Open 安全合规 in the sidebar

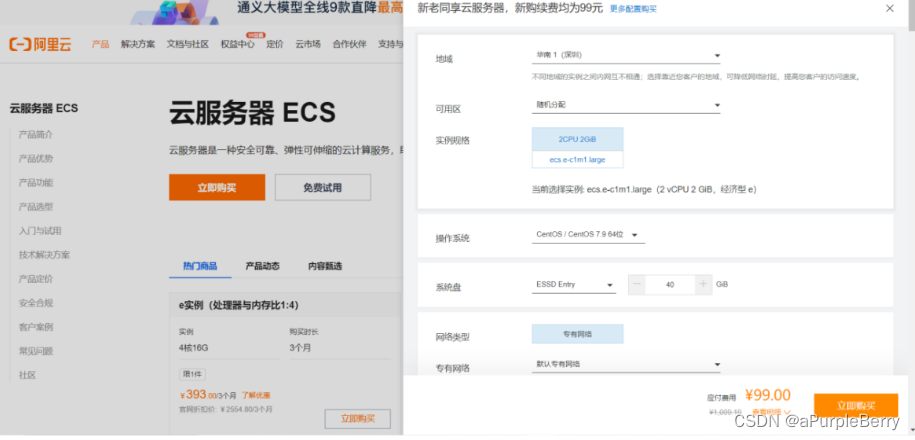tap(36, 303)
